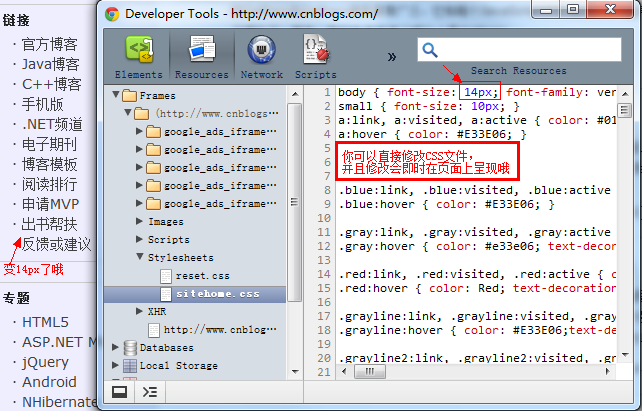Click the magnifier search icon
This screenshot has width=642, height=411.
430,50
